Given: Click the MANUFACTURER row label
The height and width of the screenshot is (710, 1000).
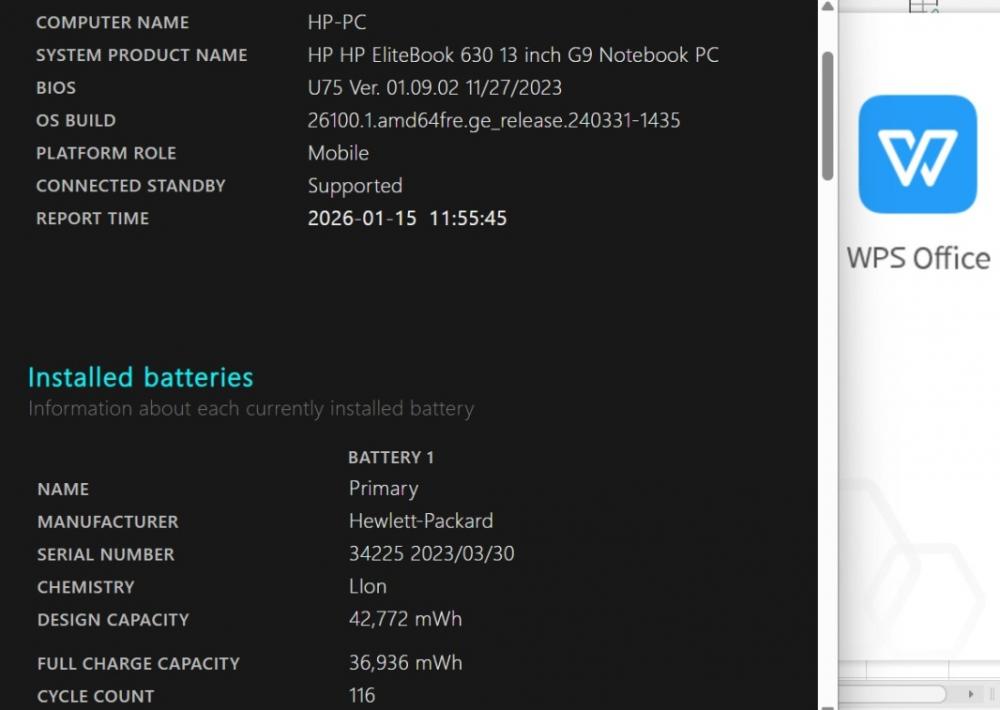Looking at the screenshot, I should 108,522.
